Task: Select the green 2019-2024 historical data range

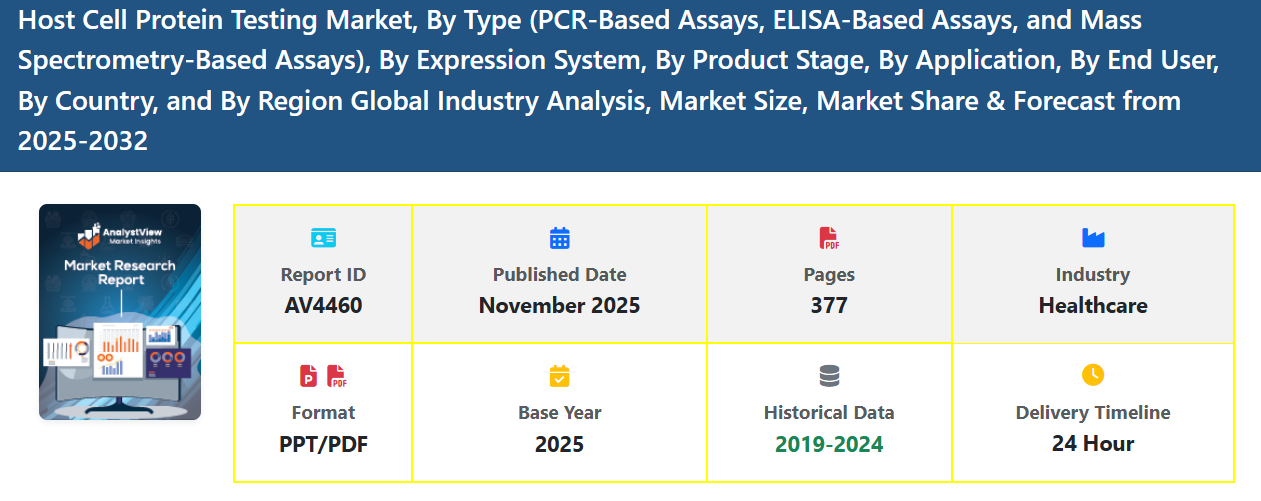Action: pos(829,444)
